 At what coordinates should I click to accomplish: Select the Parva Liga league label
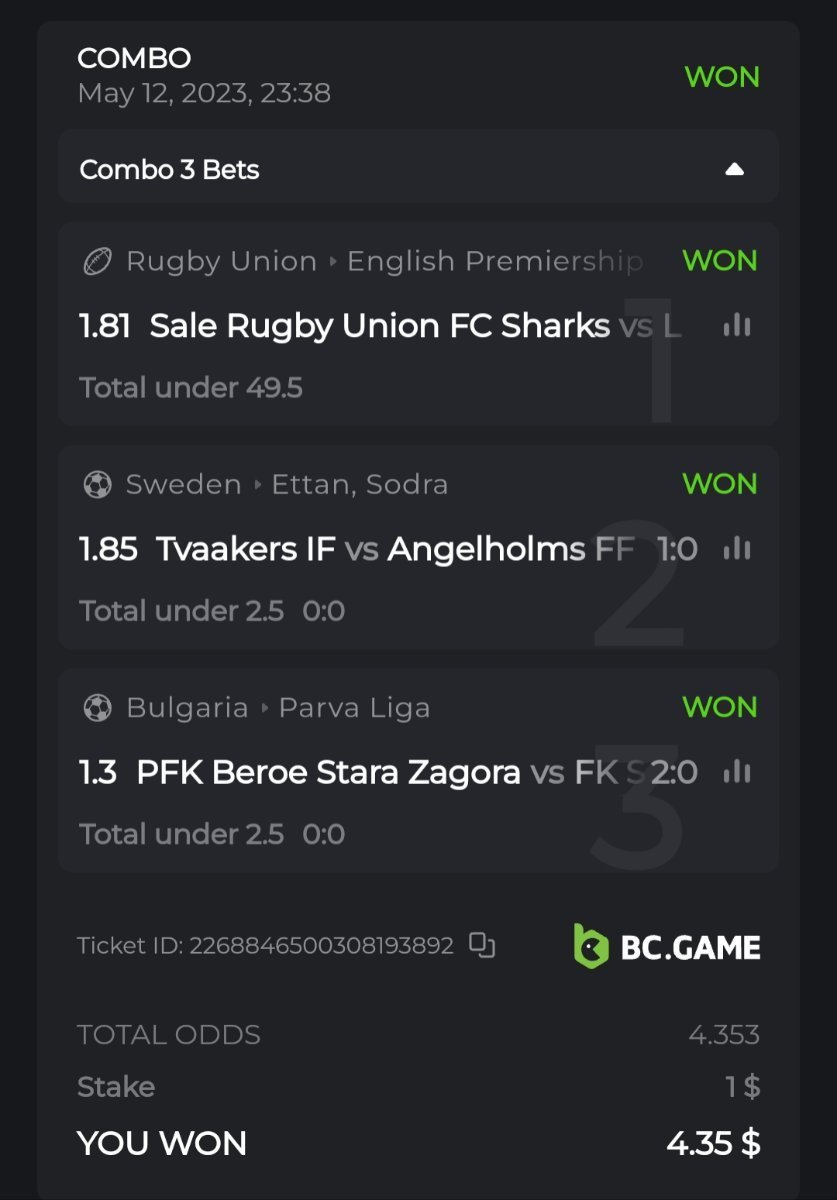tap(354, 708)
